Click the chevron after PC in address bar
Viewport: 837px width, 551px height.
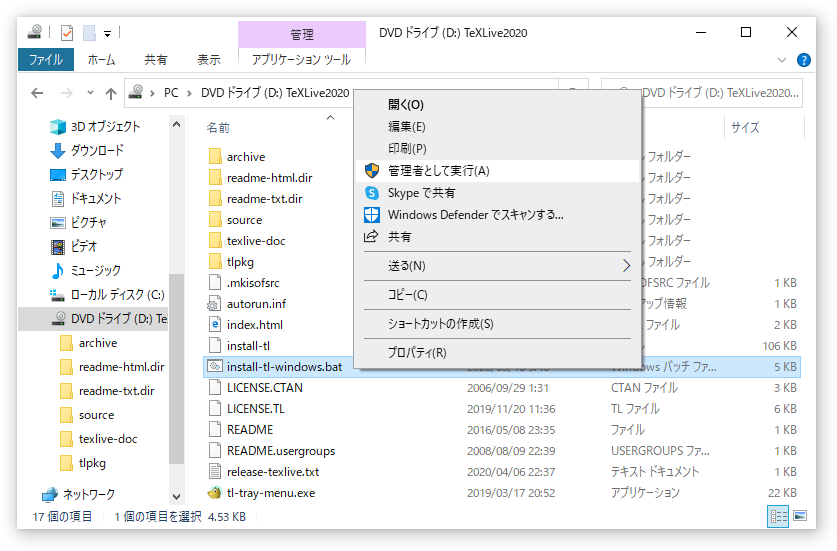pos(189,93)
